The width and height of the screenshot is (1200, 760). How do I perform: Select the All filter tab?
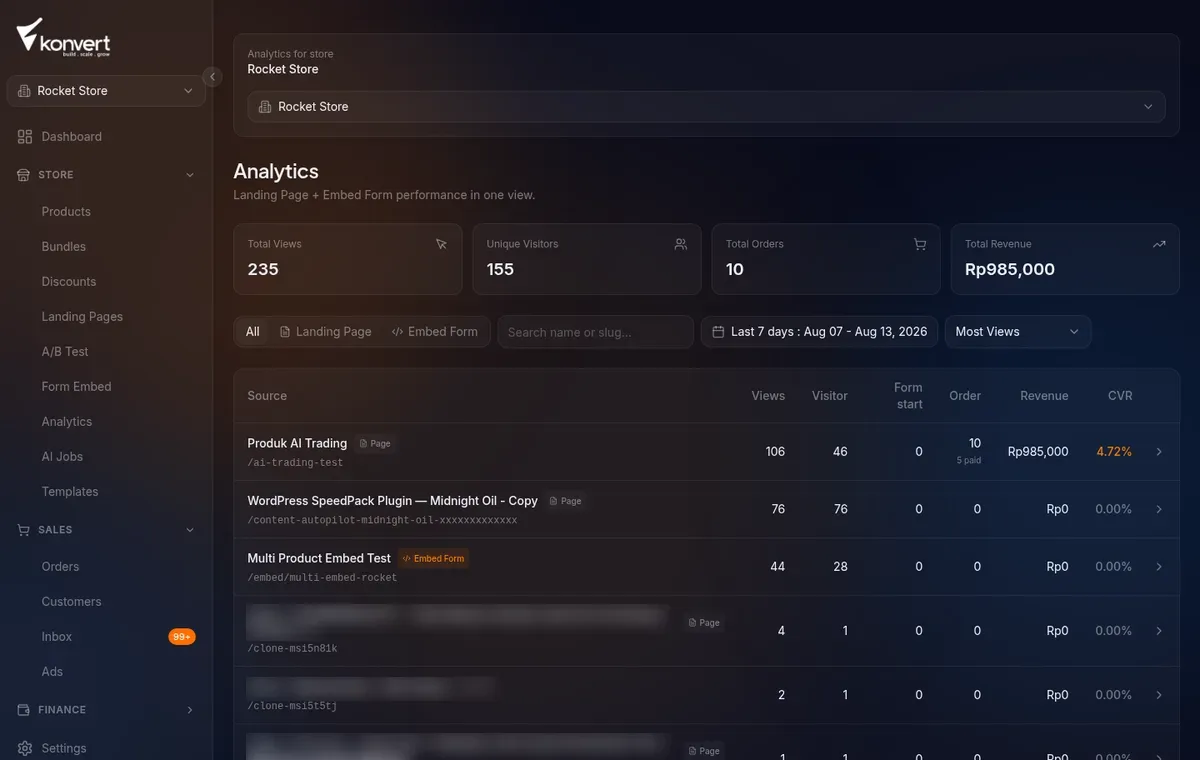(253, 332)
